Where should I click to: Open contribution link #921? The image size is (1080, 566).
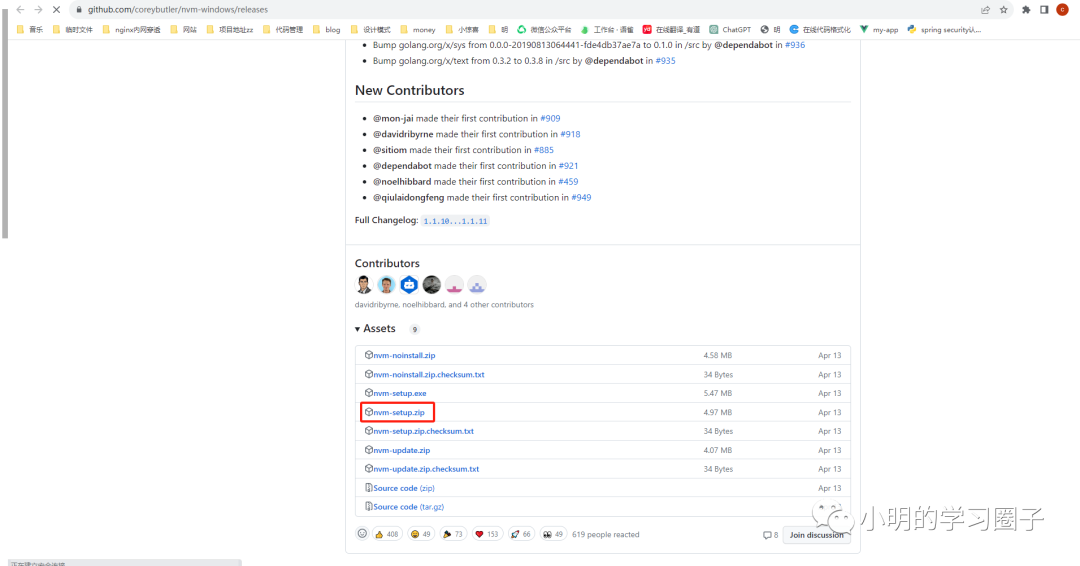click(568, 166)
